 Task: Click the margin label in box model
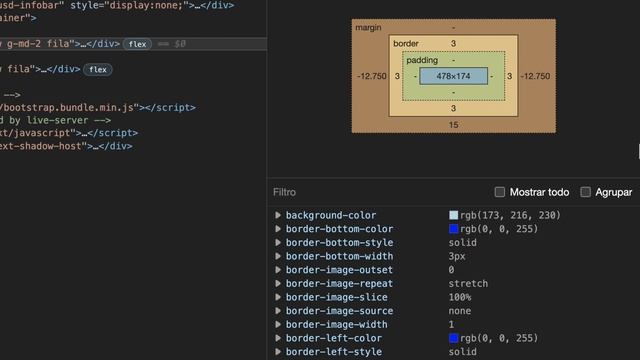click(368, 27)
